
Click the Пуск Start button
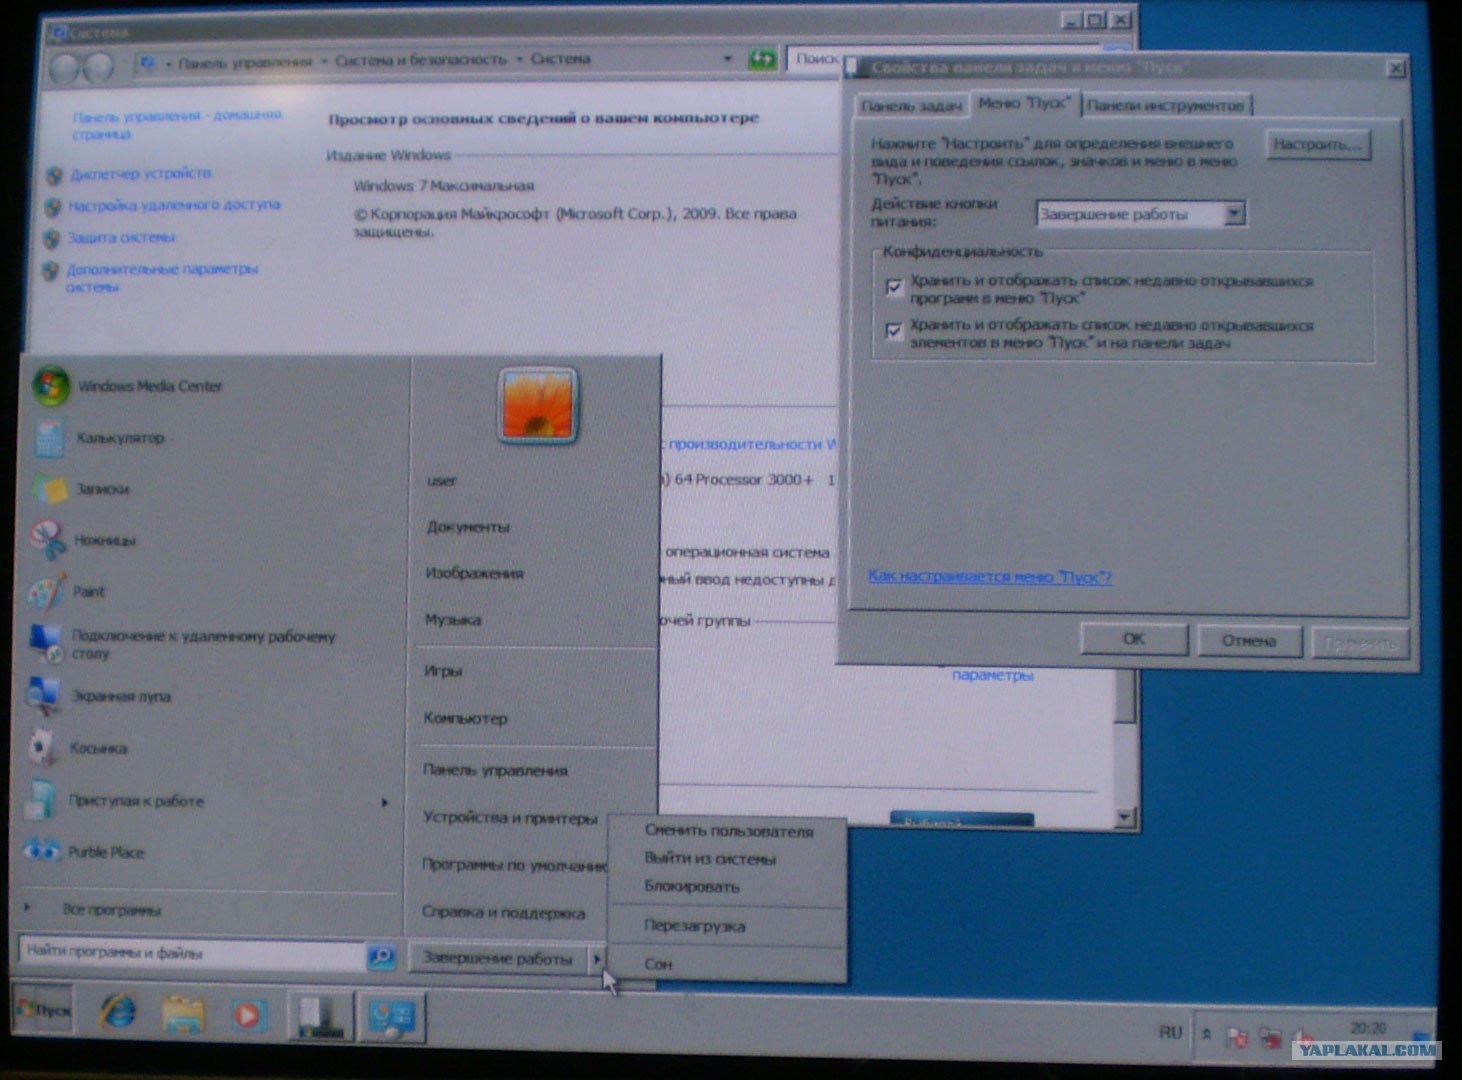44,1010
